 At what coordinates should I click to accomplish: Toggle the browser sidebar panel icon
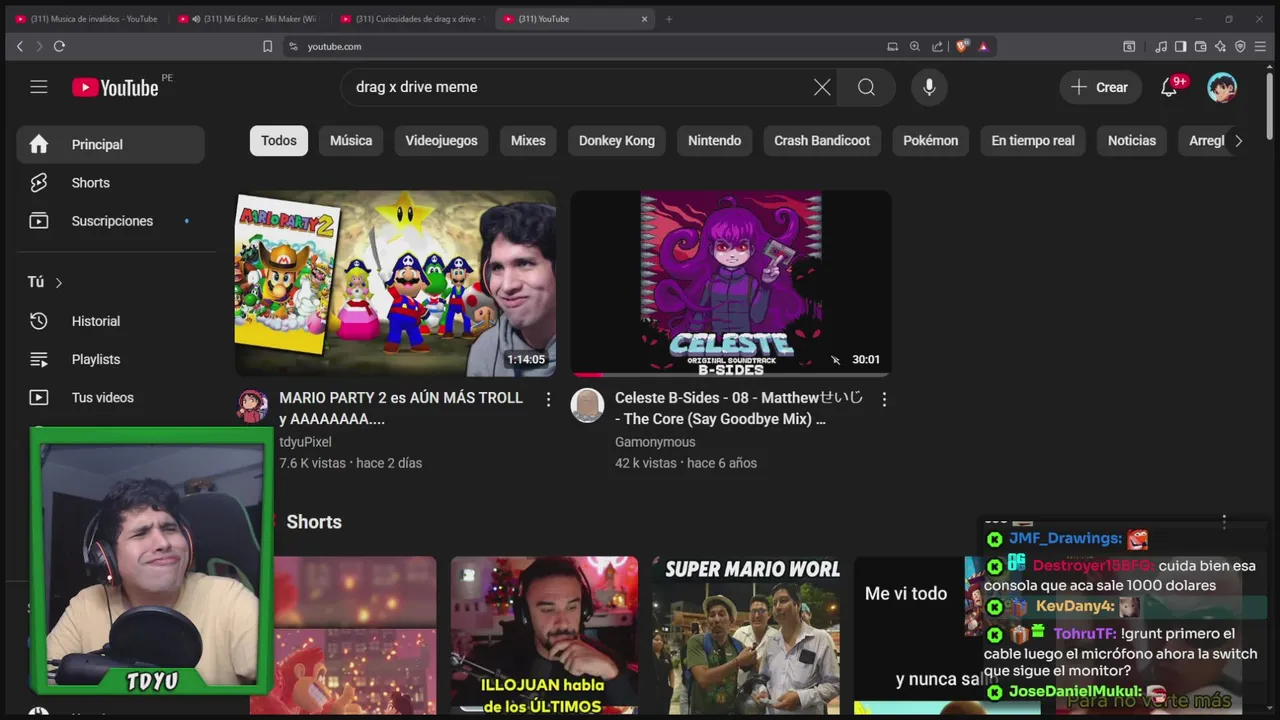click(x=1180, y=46)
